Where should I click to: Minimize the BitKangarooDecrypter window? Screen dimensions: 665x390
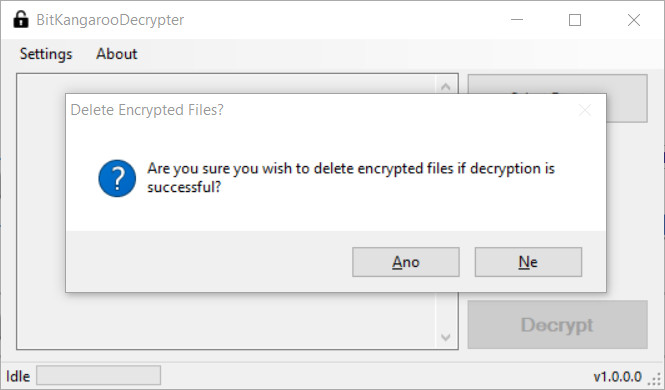click(x=517, y=20)
